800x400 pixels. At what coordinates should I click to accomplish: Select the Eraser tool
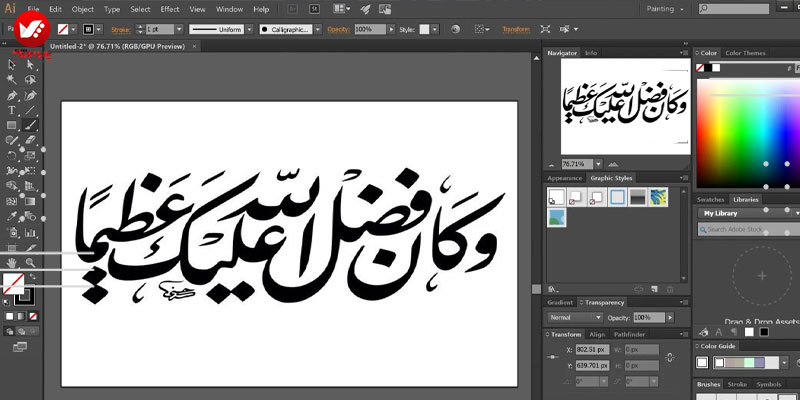(30, 140)
